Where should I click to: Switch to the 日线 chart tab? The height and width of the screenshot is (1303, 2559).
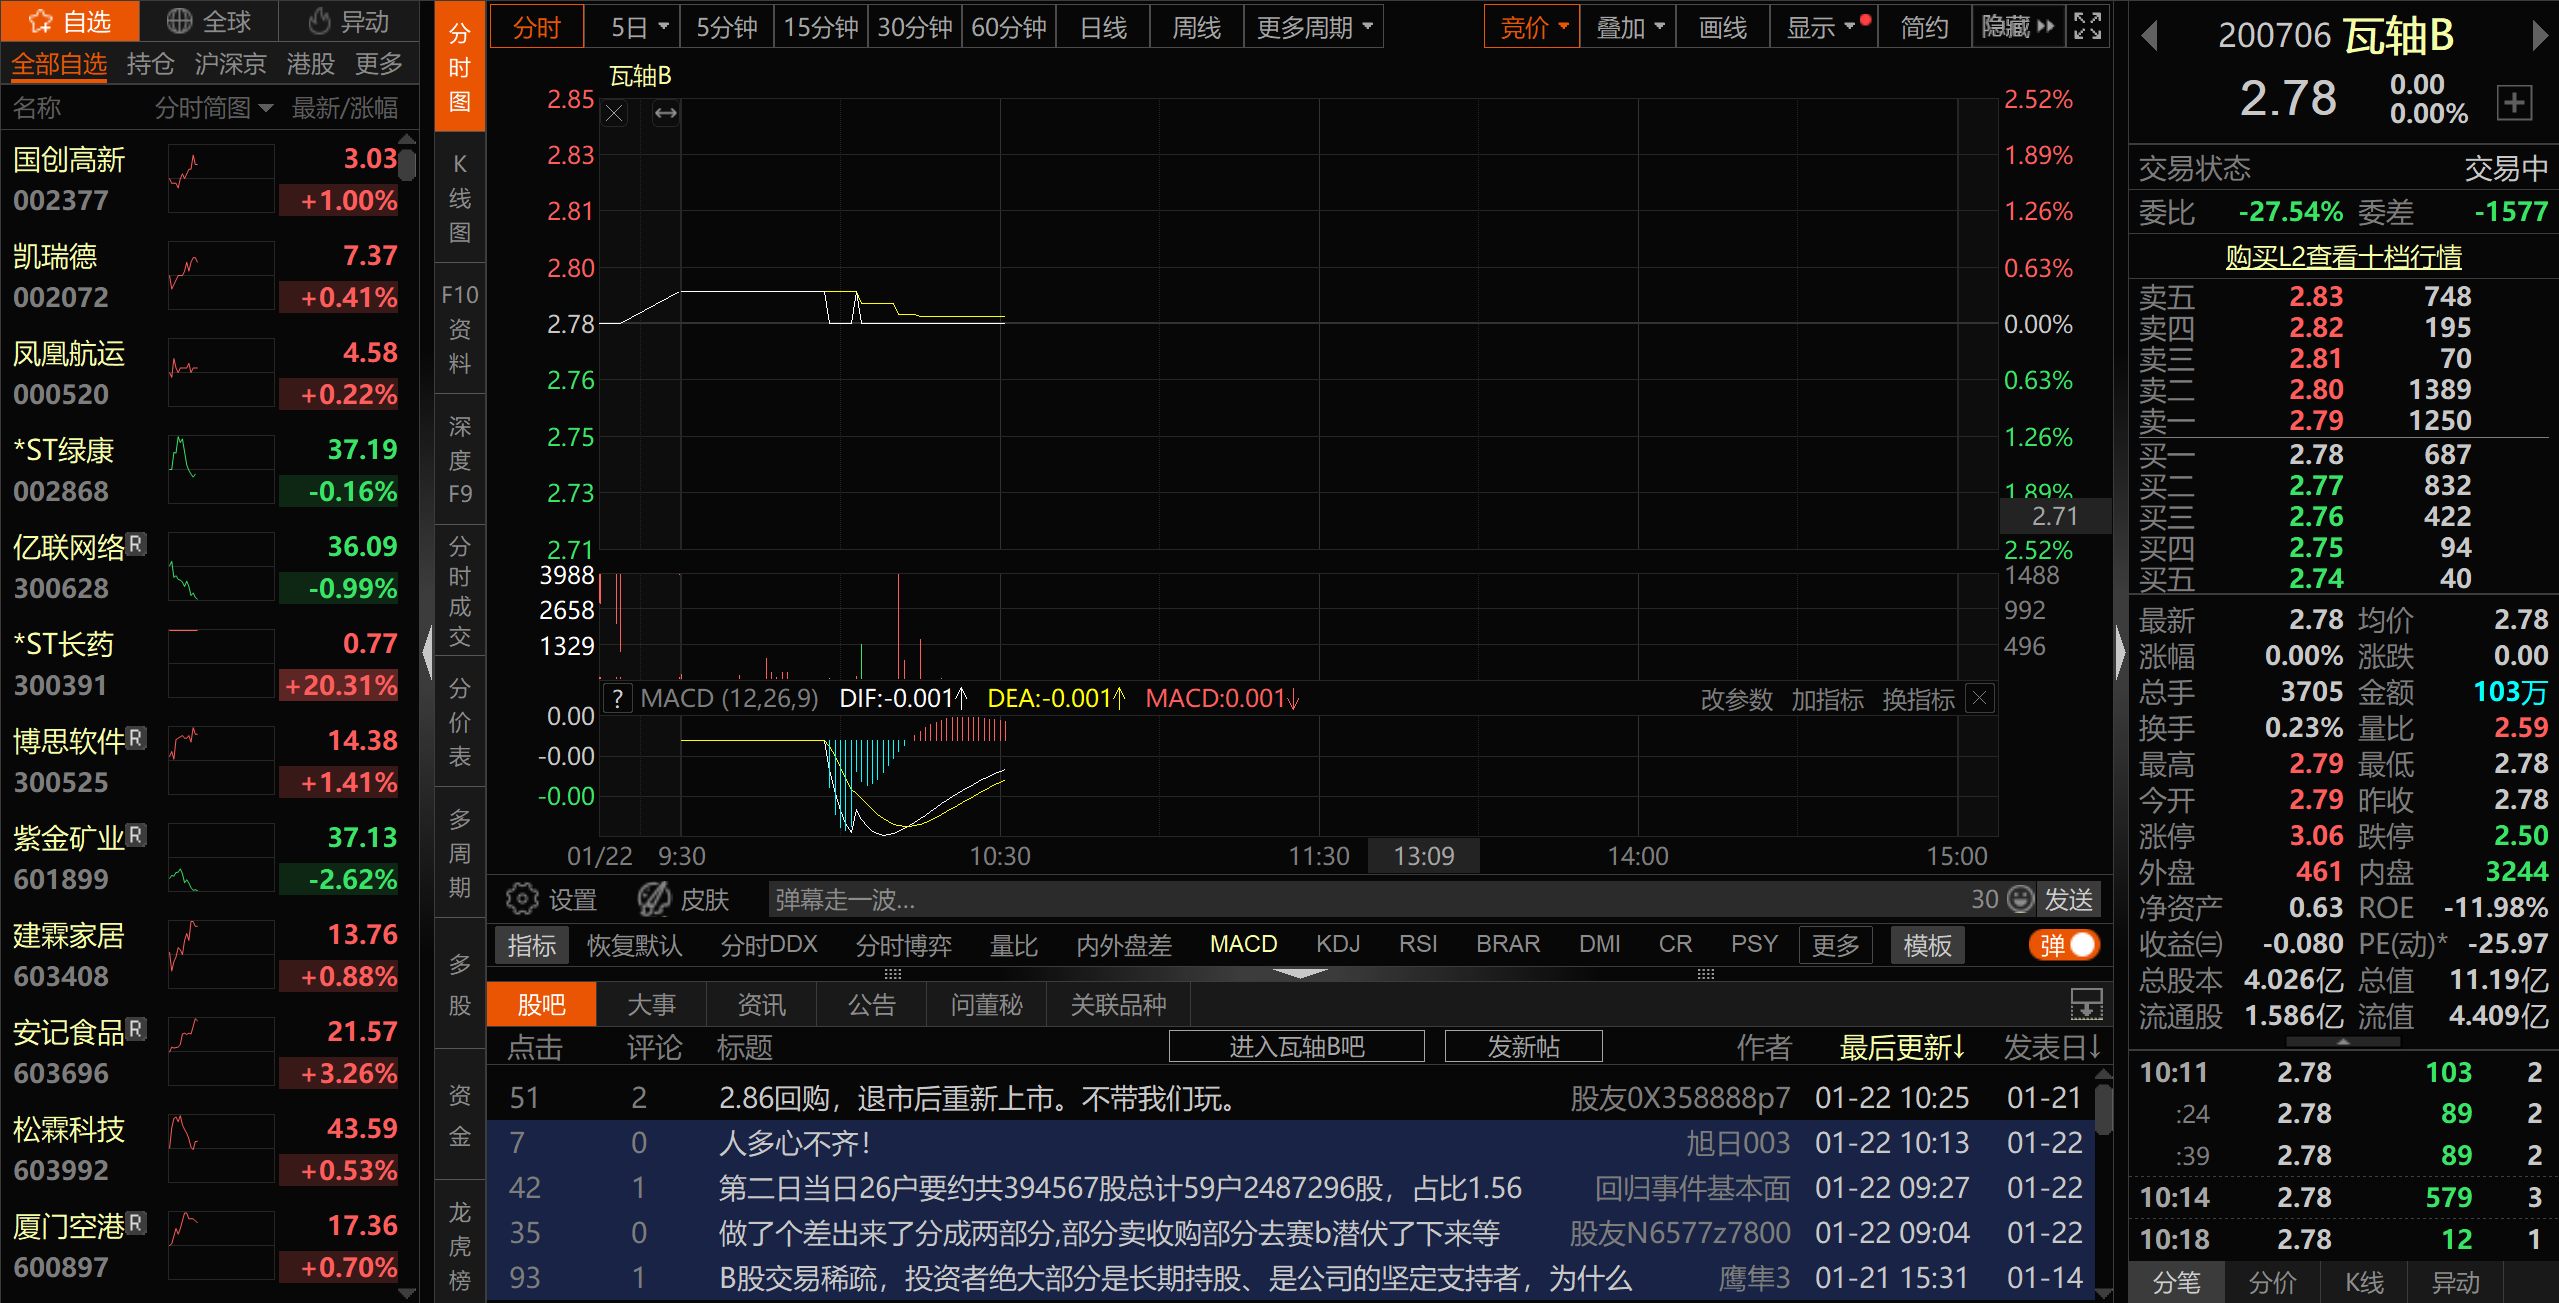1103,27
